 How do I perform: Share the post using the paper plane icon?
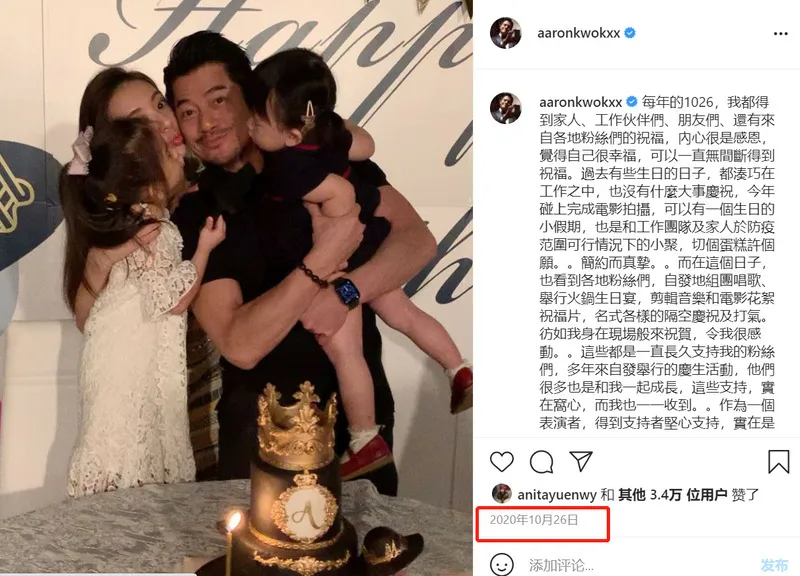point(581,461)
